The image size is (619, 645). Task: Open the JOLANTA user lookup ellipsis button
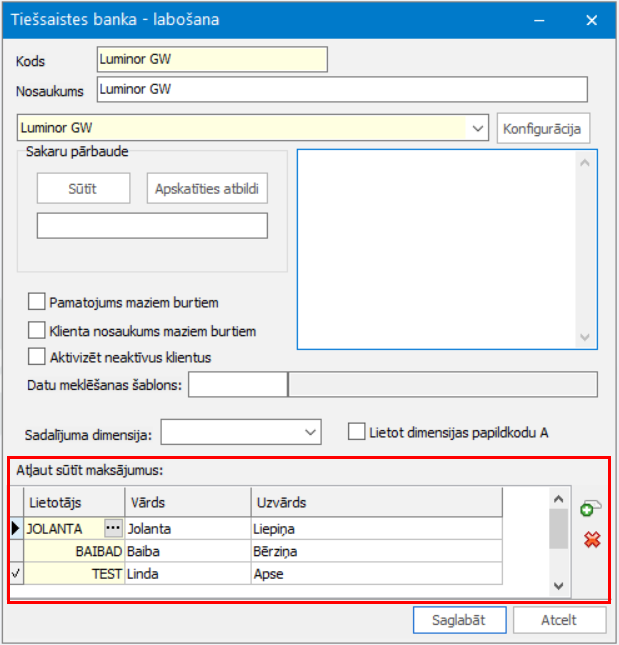[x=113, y=528]
